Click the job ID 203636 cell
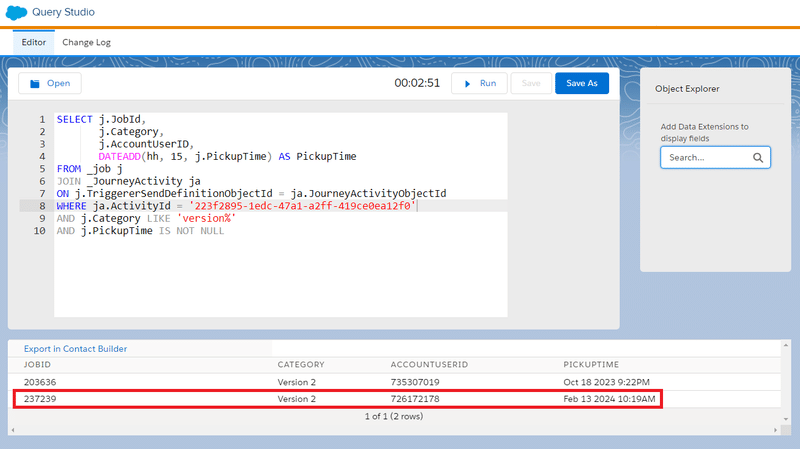The height and width of the screenshot is (449, 800). [40, 382]
